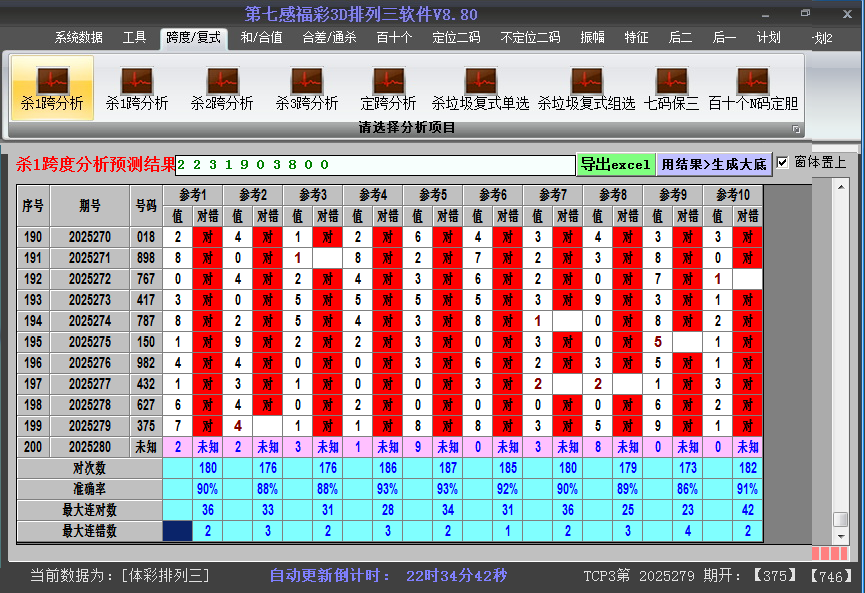Select the 系统数据 menu item
Image resolution: width=865 pixels, height=593 pixels.
tap(79, 38)
